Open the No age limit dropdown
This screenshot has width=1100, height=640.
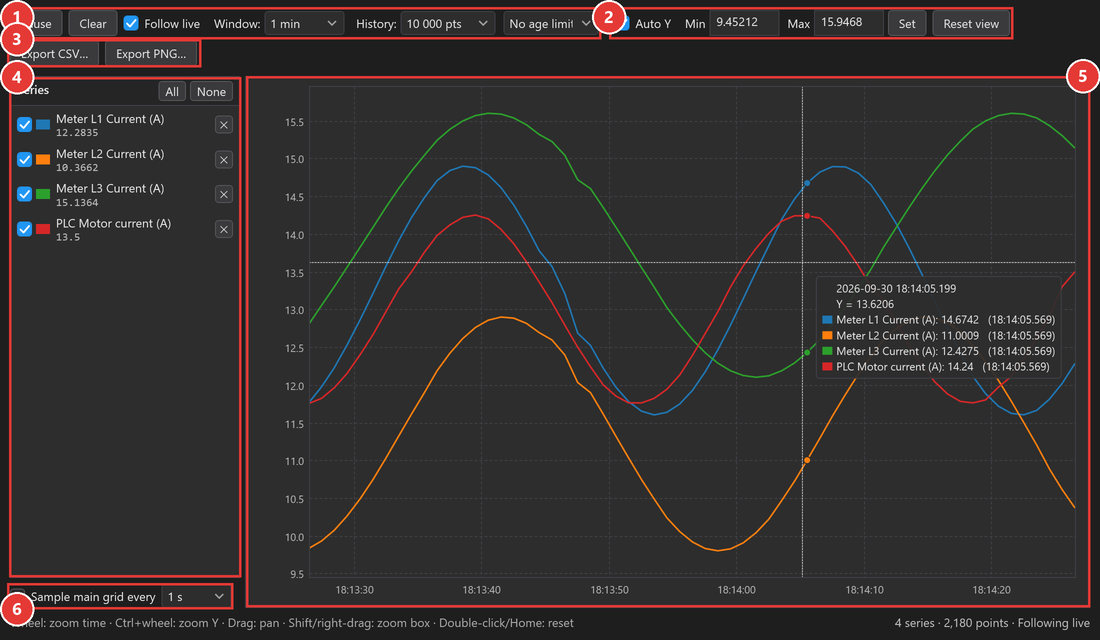point(549,24)
